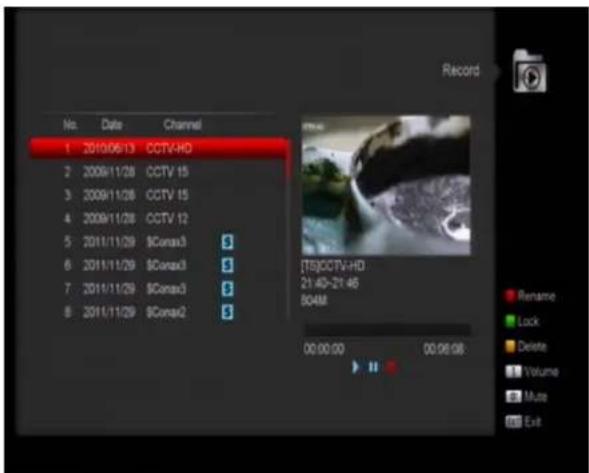This screenshot has width=589, height=473.
Task: Click the recording preview thumbnail
Action: (x=386, y=185)
